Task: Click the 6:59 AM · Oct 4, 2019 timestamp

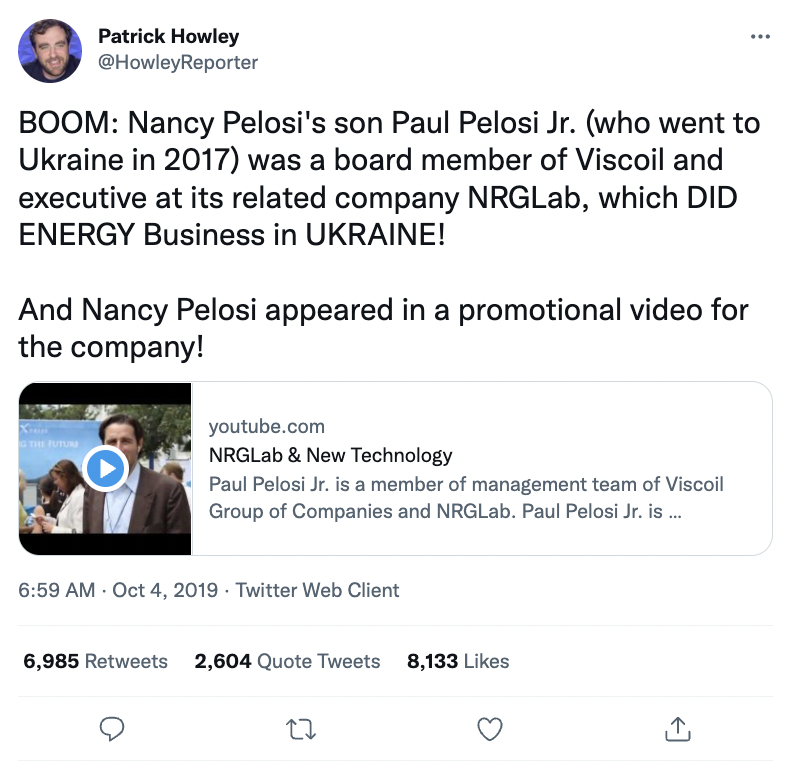Action: click(117, 590)
